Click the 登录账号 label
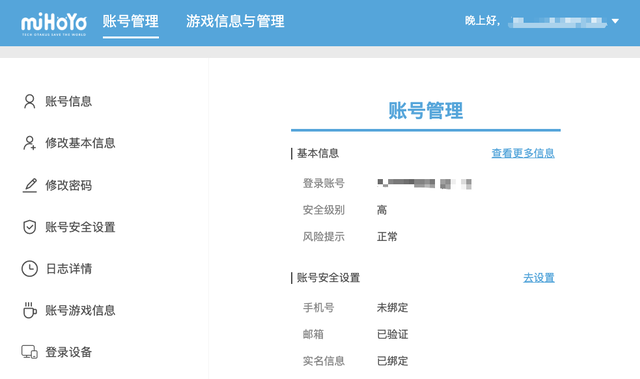 point(323,183)
